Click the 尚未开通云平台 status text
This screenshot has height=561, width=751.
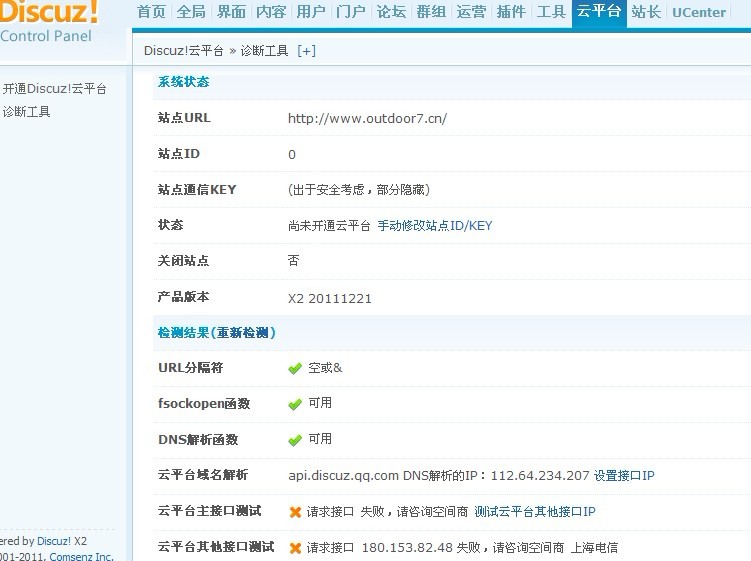click(329, 226)
